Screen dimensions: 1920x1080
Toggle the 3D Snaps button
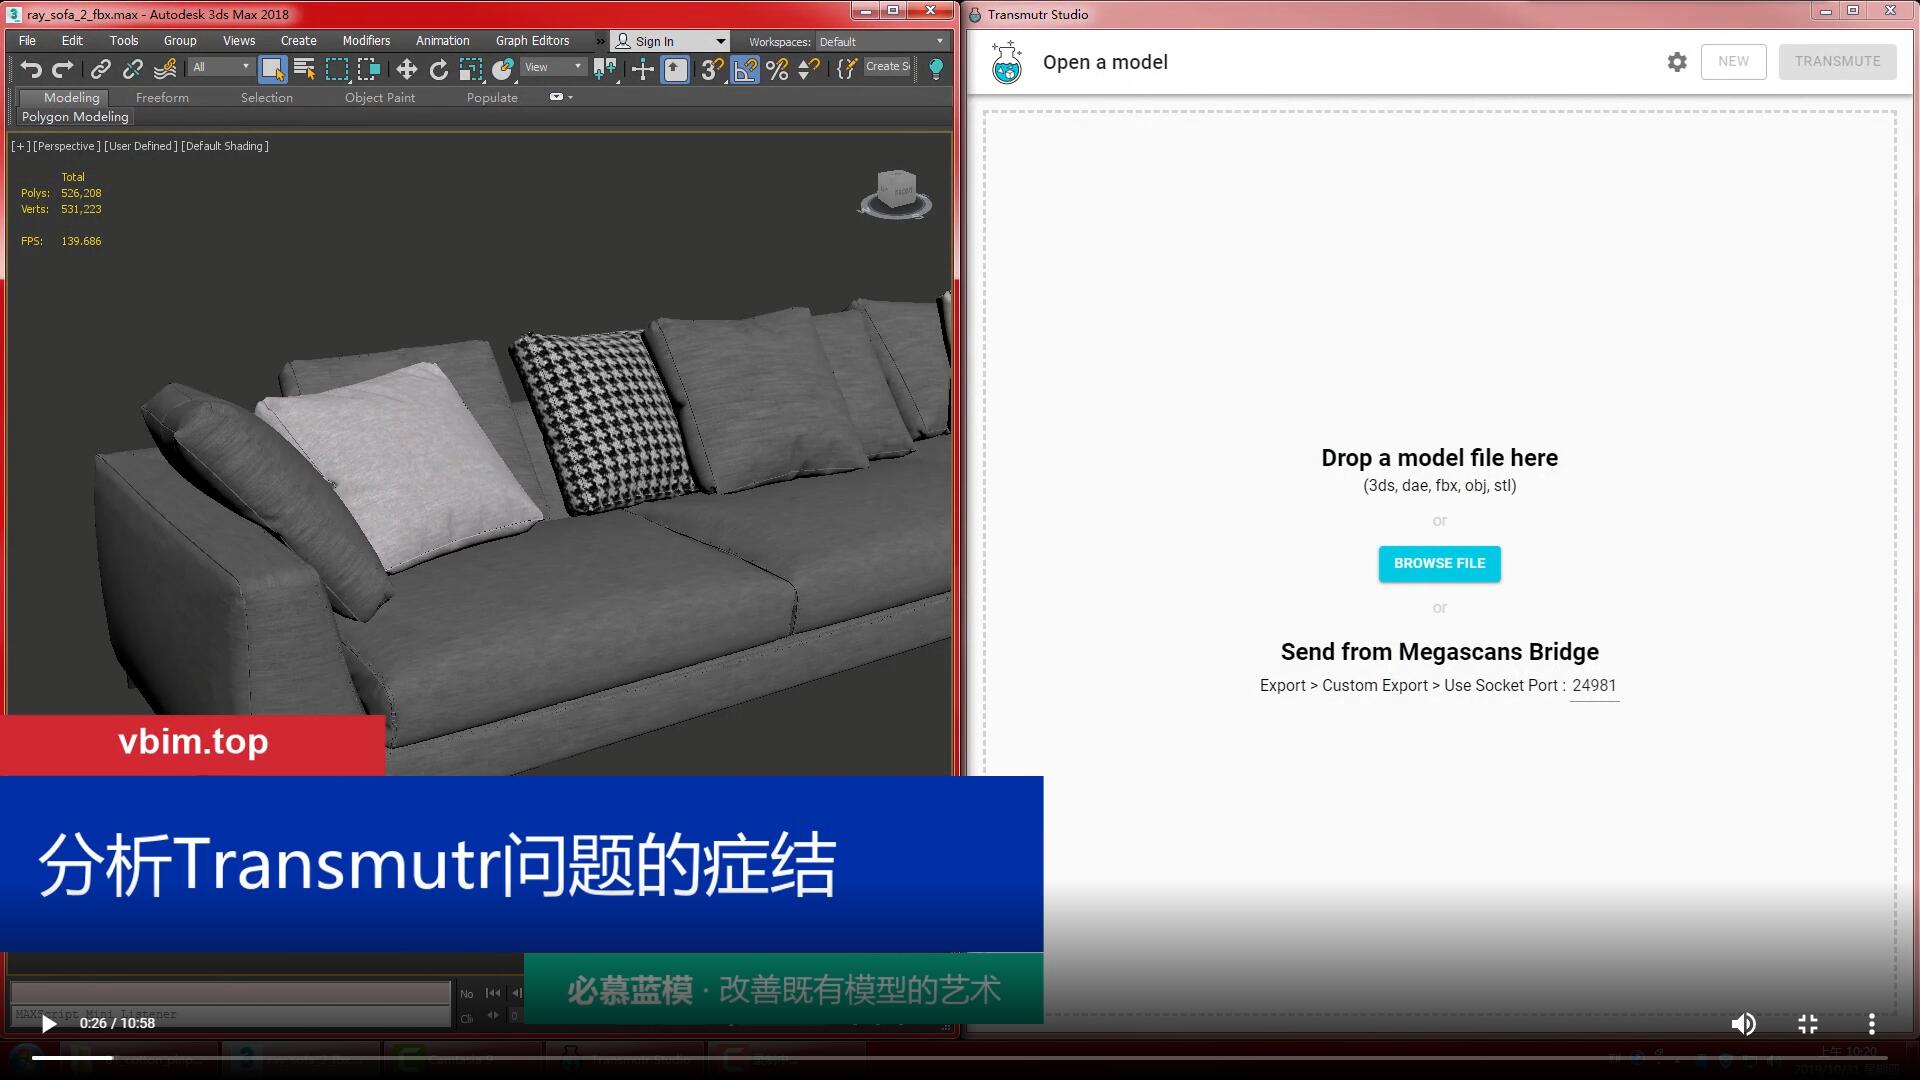pyautogui.click(x=711, y=69)
